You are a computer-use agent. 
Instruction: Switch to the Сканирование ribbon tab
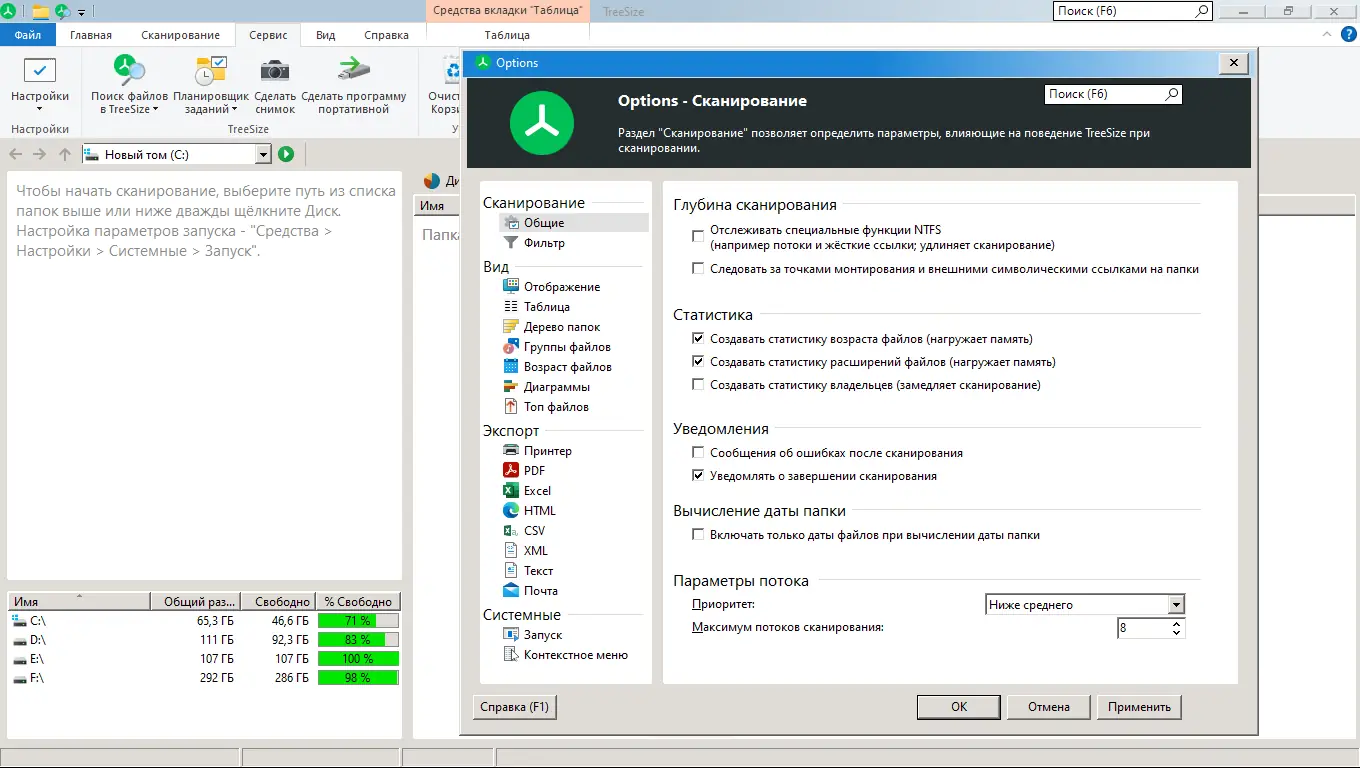(180, 35)
